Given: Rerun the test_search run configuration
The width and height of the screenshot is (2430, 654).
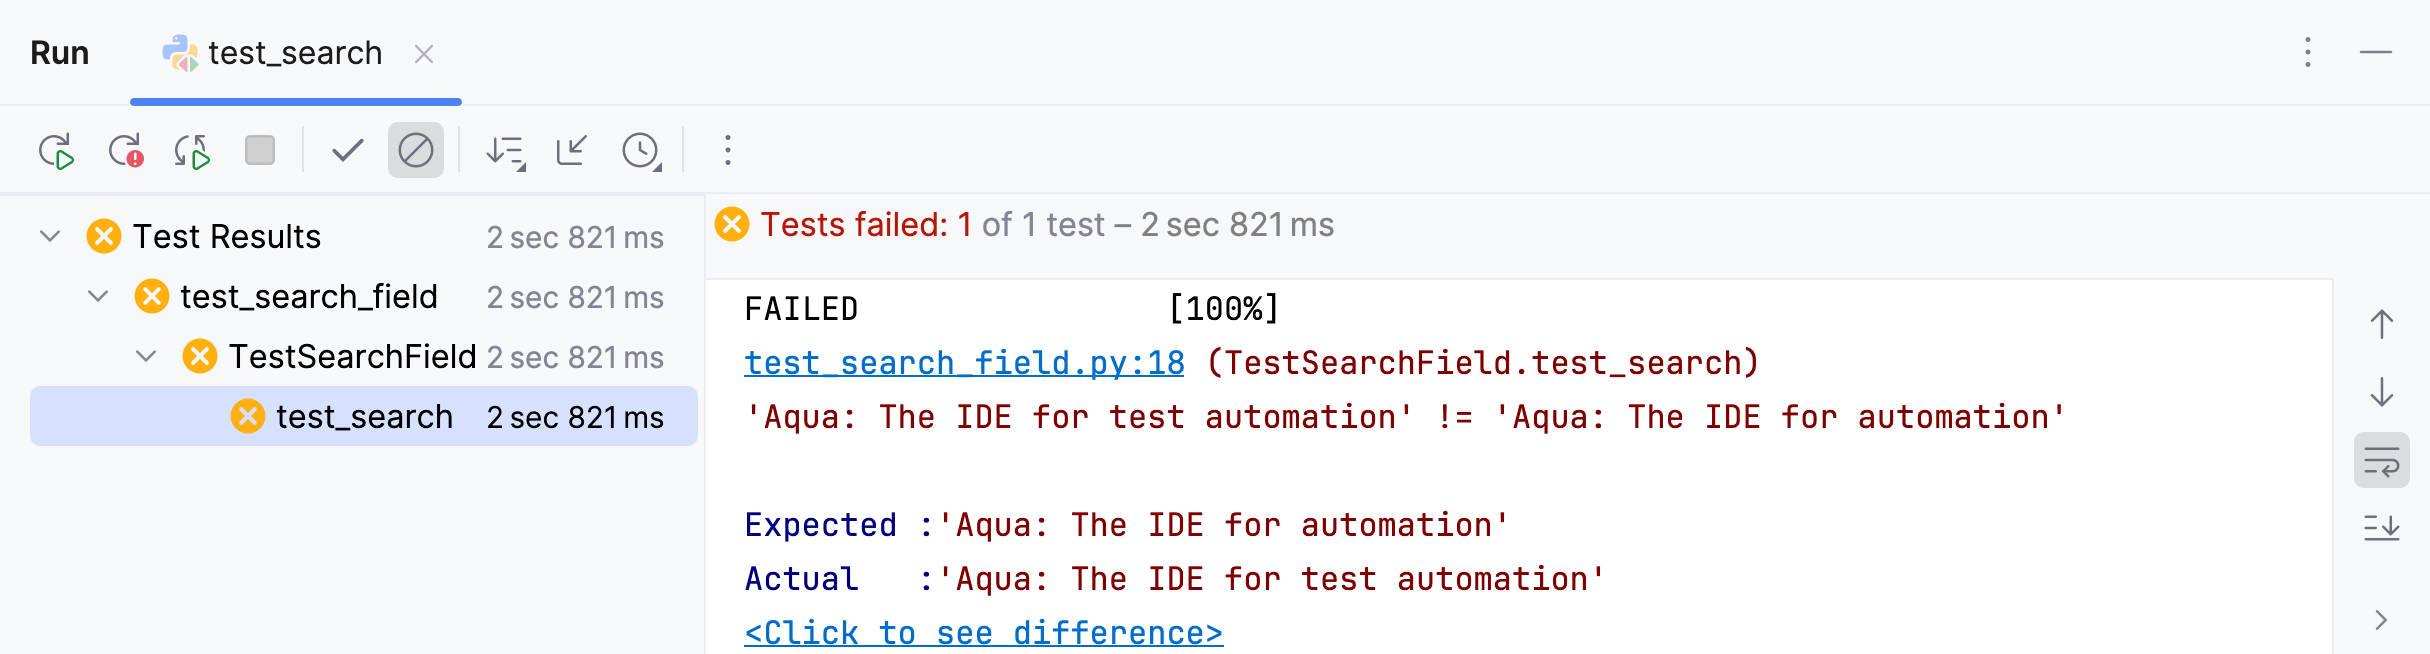Looking at the screenshot, I should coord(57,150).
